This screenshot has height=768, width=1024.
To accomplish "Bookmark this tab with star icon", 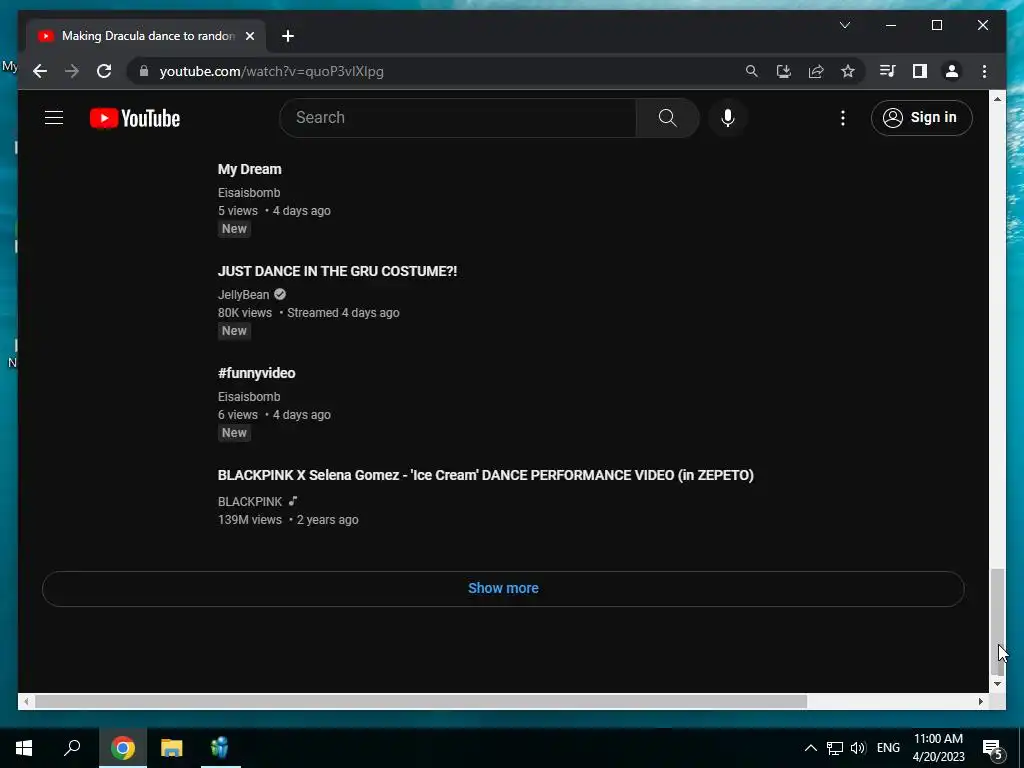I will point(848,71).
